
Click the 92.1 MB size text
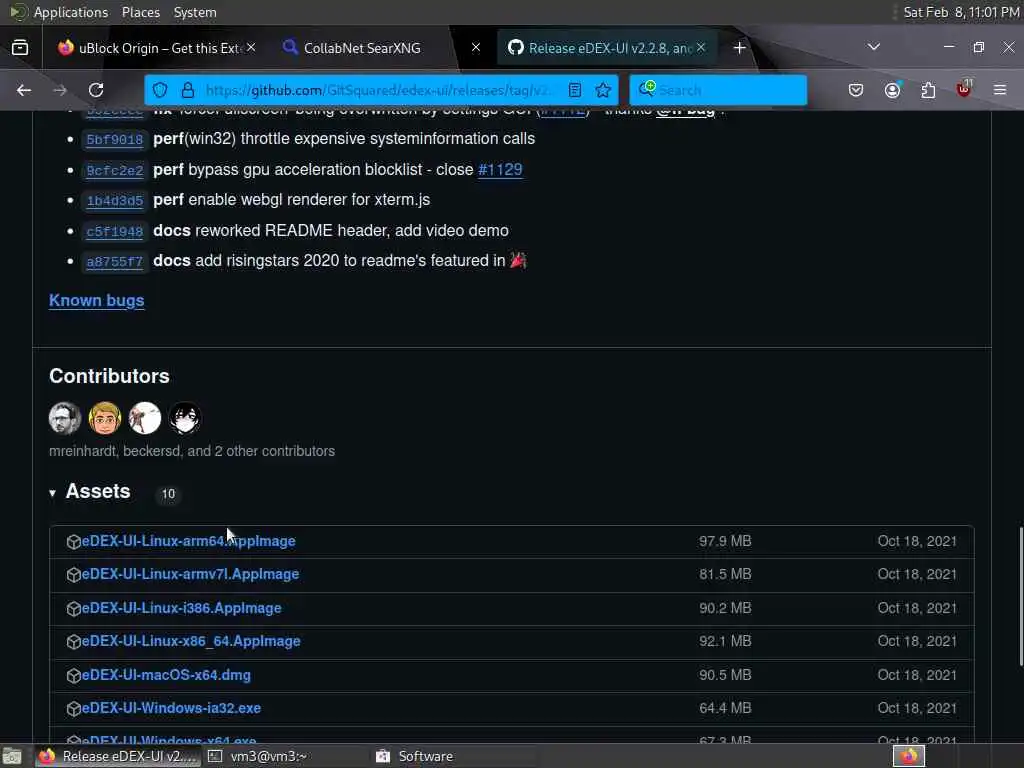(x=725, y=641)
